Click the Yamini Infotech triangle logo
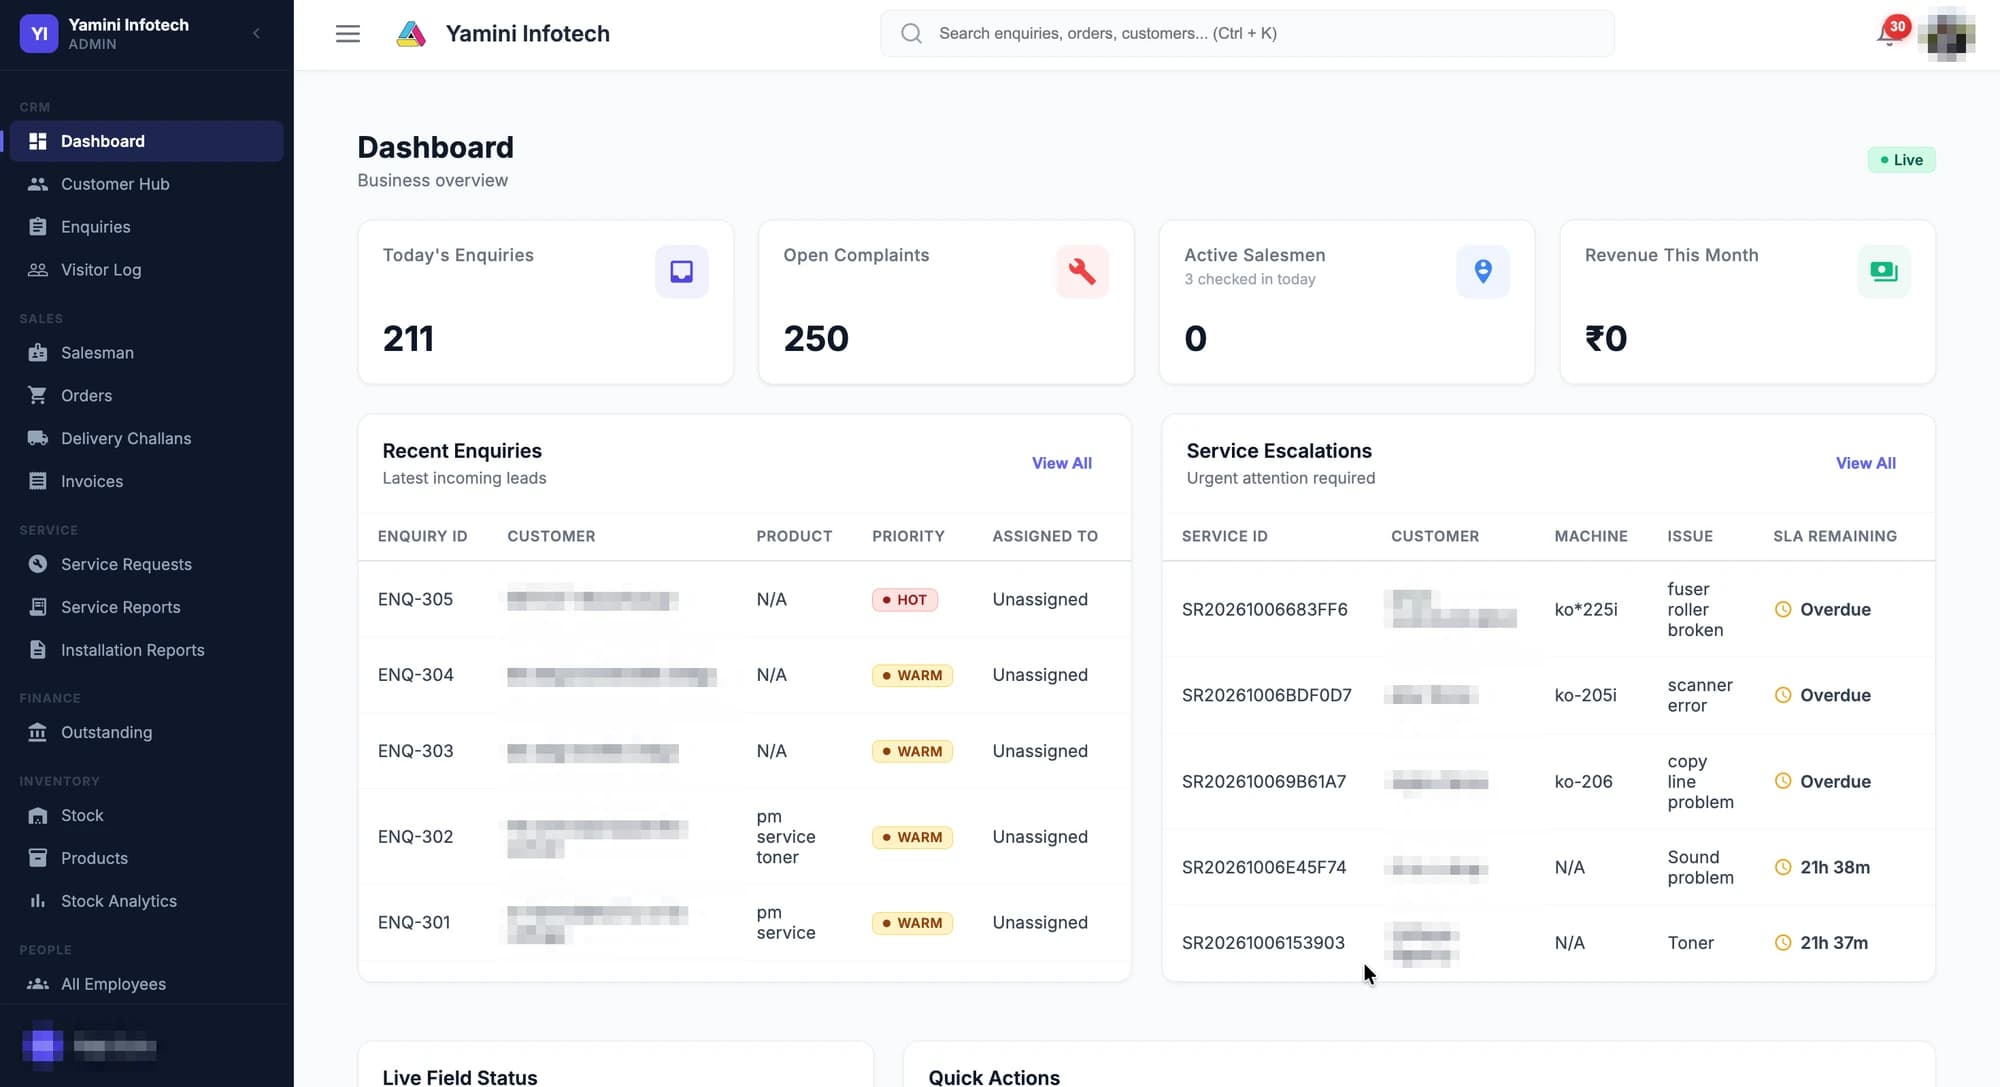 411,34
